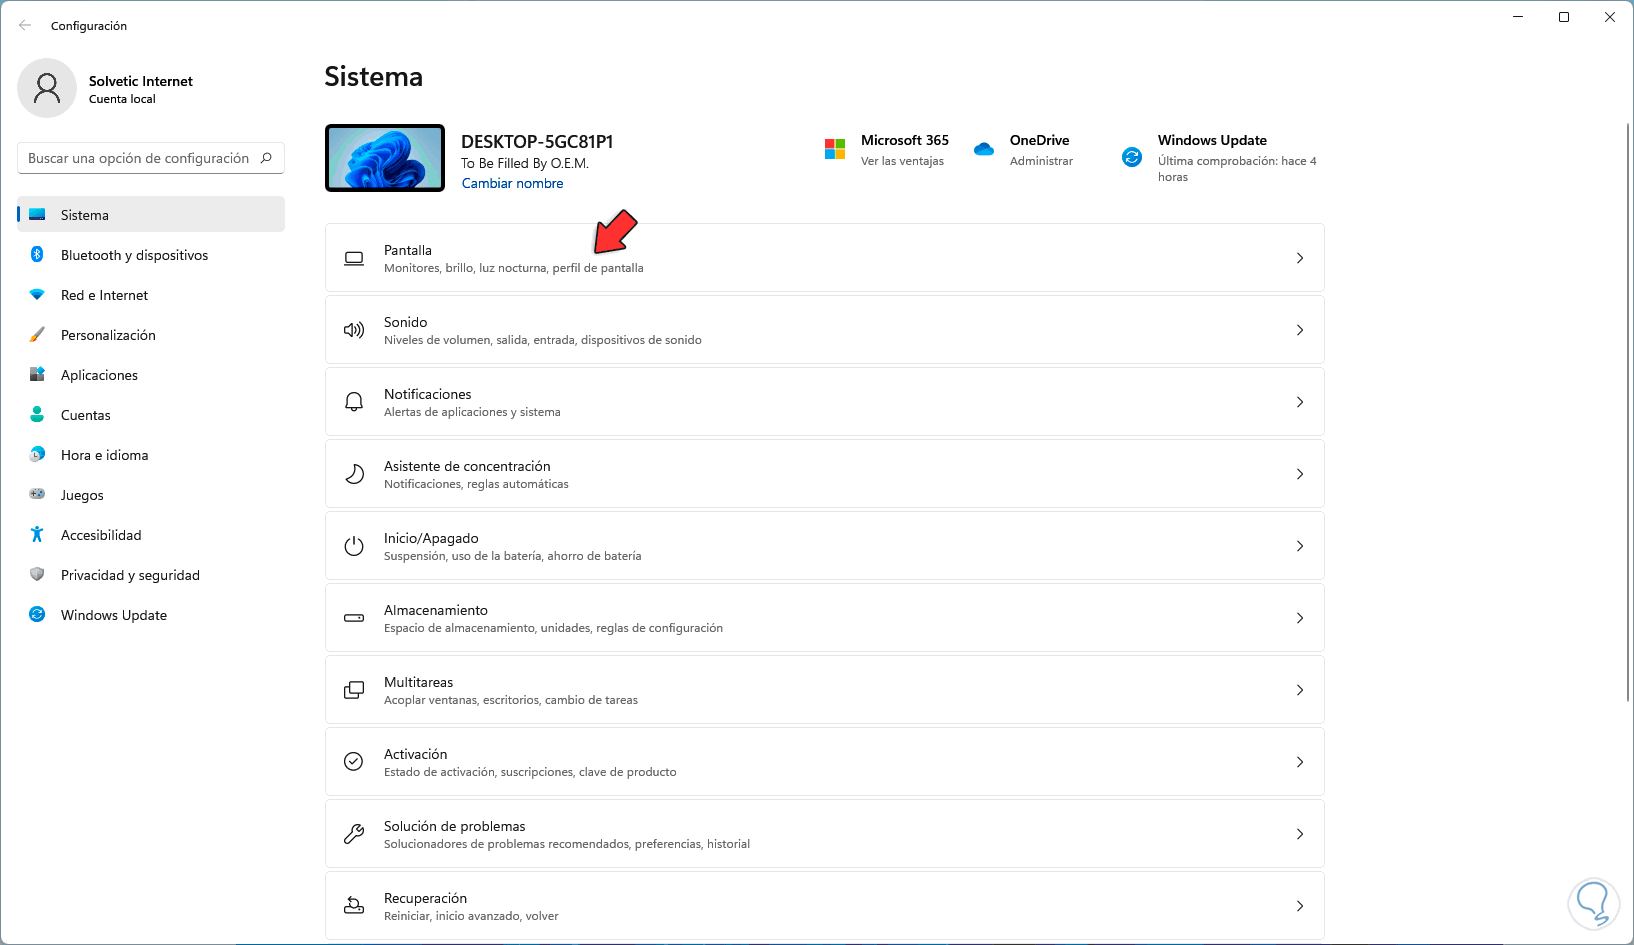The height and width of the screenshot is (945, 1634).
Task: Click the Microsoft 365 logo icon
Action: point(835,149)
